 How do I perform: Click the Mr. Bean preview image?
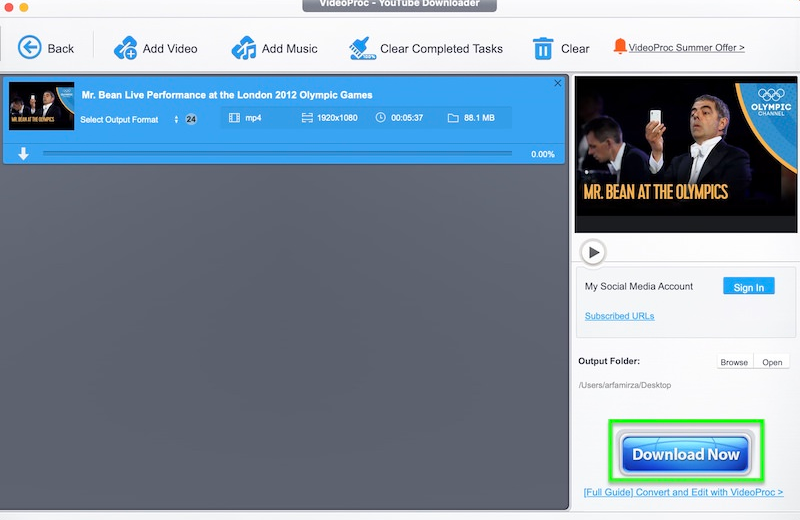pos(686,155)
